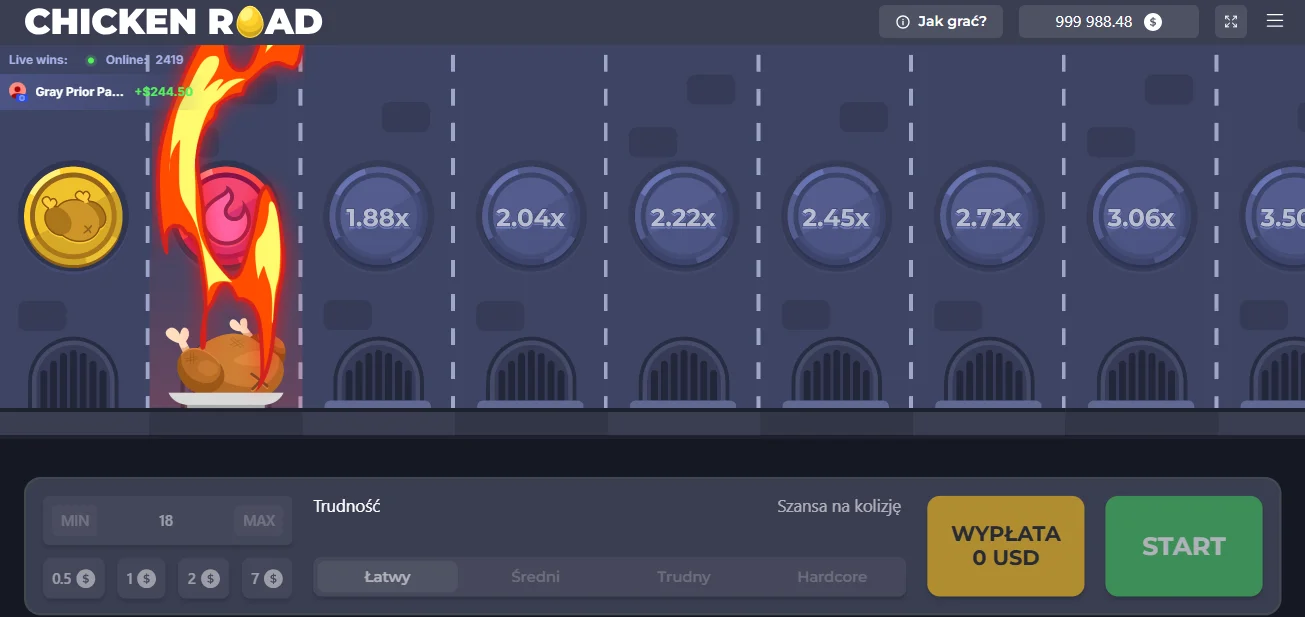Open the Jak grać? help button
The width and height of the screenshot is (1305, 617).
940,21
